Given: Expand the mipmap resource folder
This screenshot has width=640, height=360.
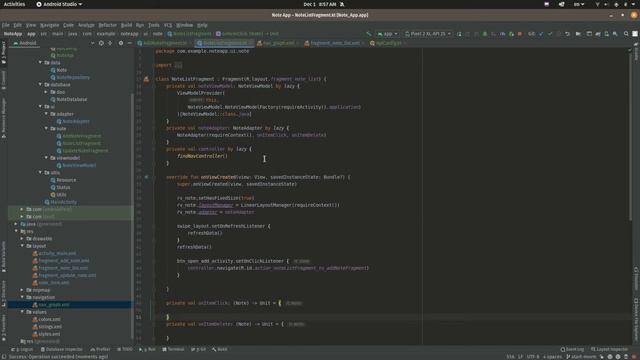Looking at the screenshot, I should [x=22, y=290].
